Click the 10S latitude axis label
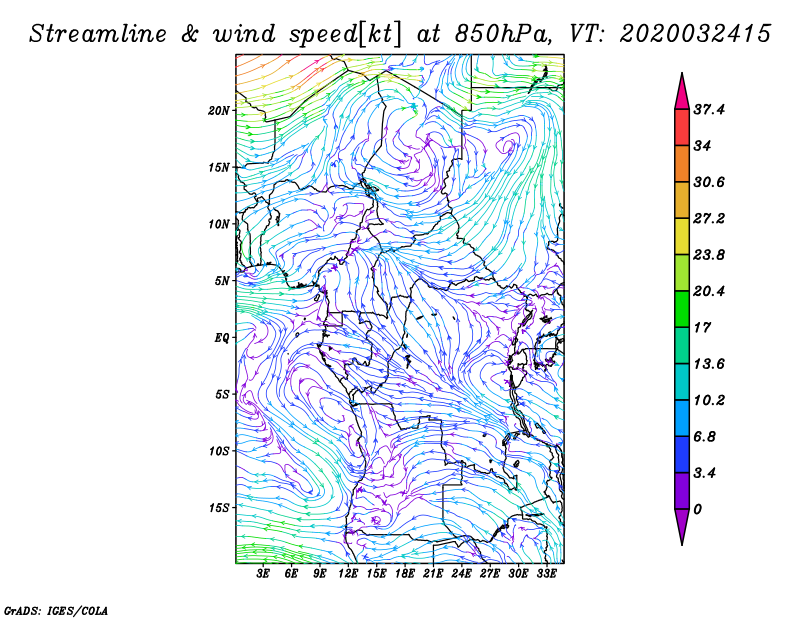800x618 pixels. (x=220, y=450)
